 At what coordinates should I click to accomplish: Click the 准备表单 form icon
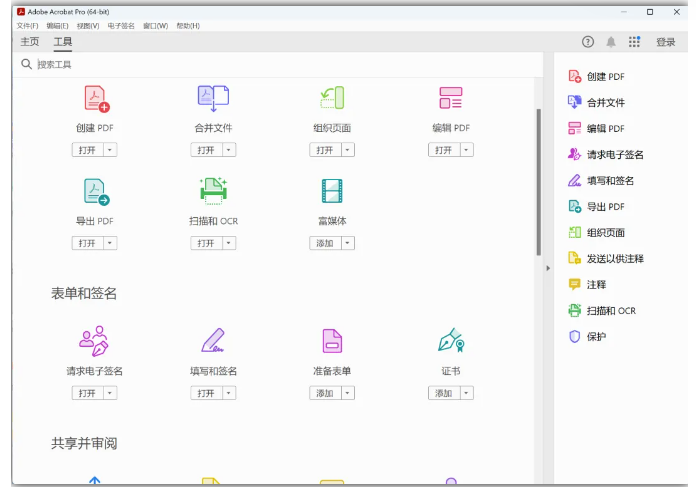[x=332, y=341]
